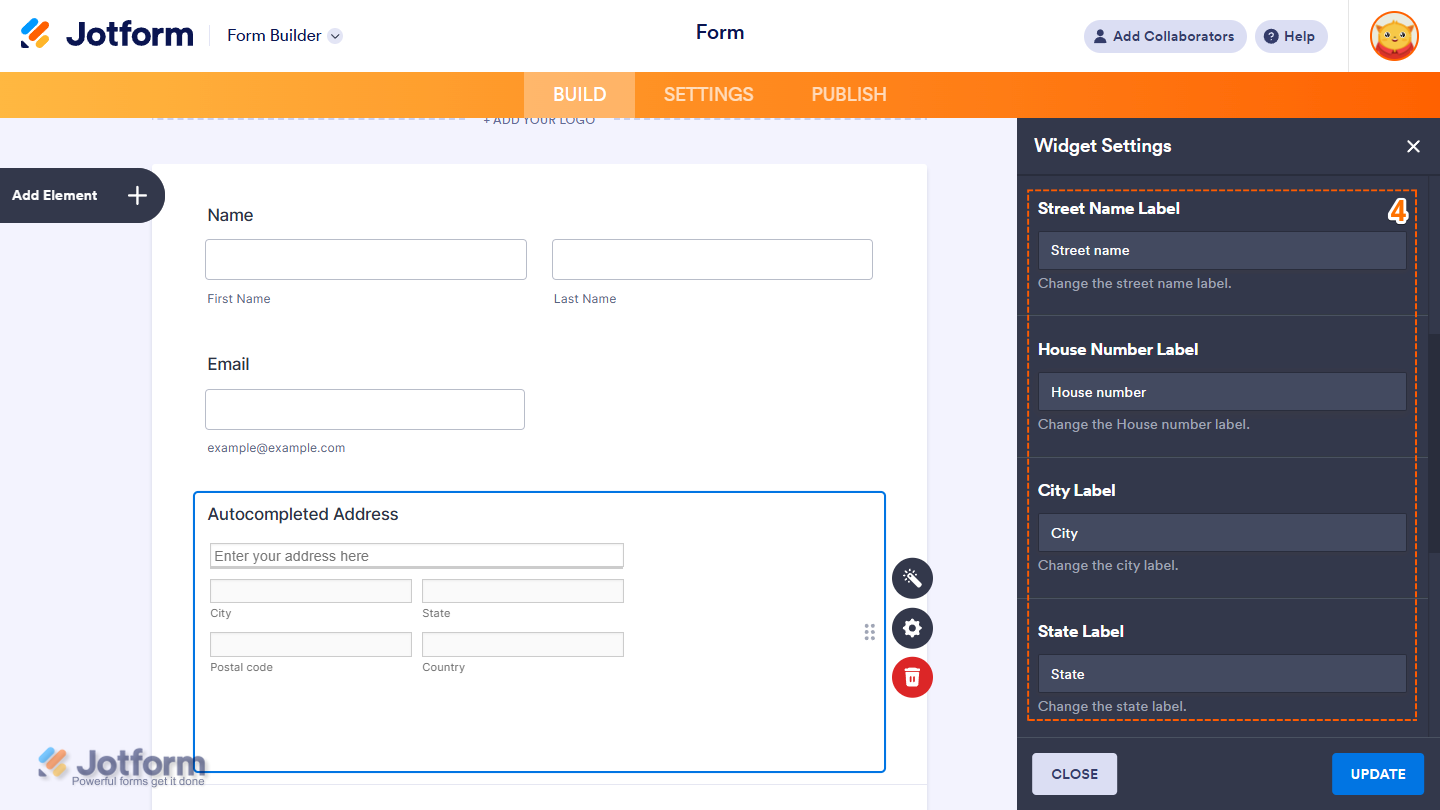Click the address widget drag handle dots

(x=869, y=631)
